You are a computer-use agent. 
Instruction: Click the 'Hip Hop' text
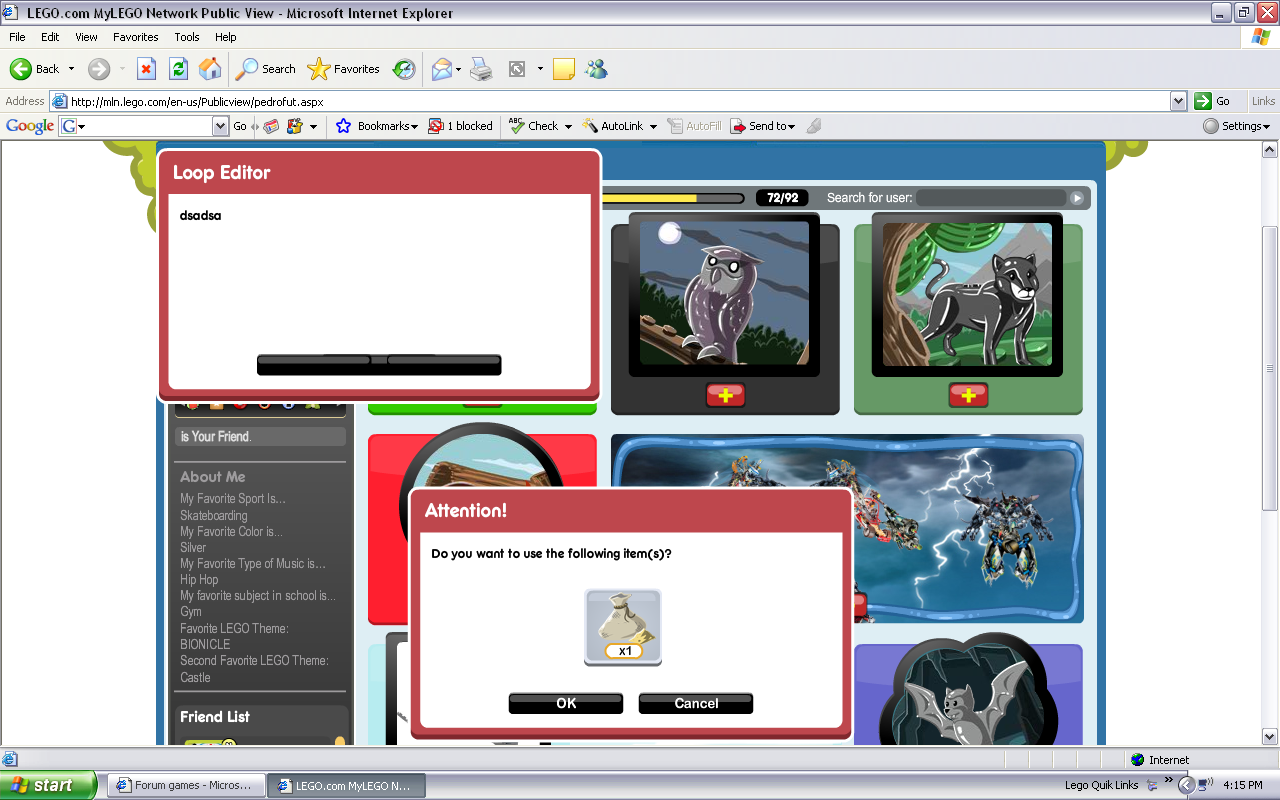(199, 579)
